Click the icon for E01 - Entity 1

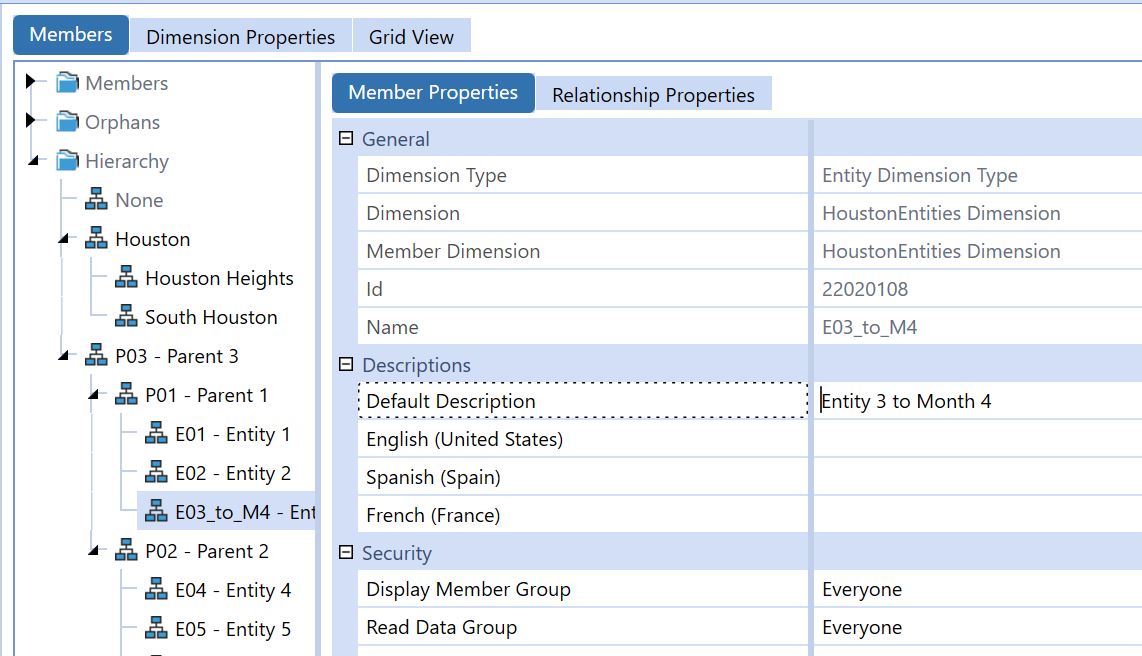156,434
